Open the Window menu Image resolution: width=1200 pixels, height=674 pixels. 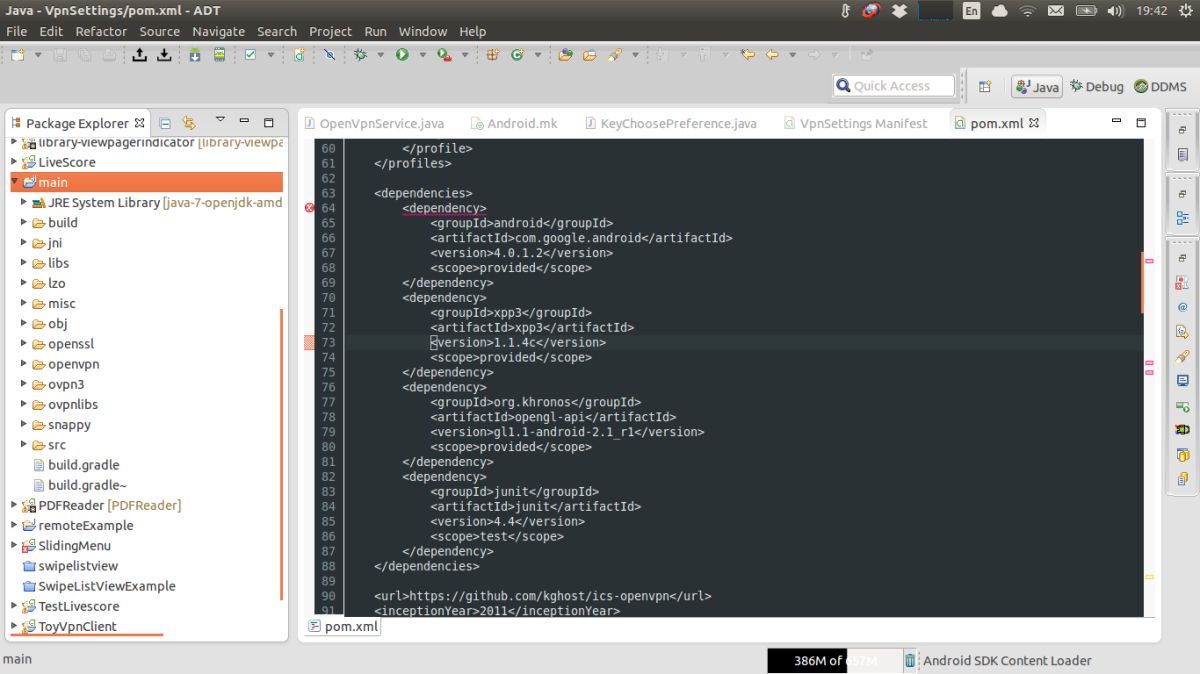[x=423, y=31]
